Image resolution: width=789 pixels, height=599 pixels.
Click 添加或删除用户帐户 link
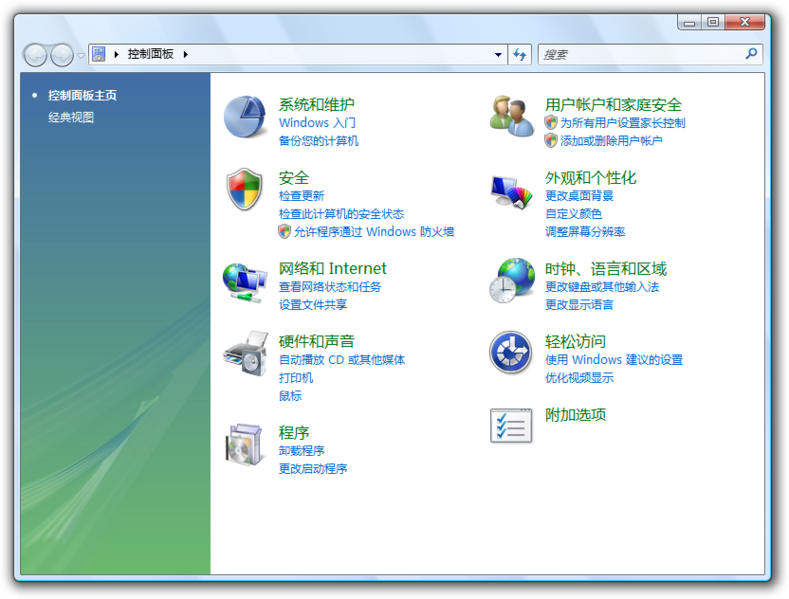pos(611,140)
